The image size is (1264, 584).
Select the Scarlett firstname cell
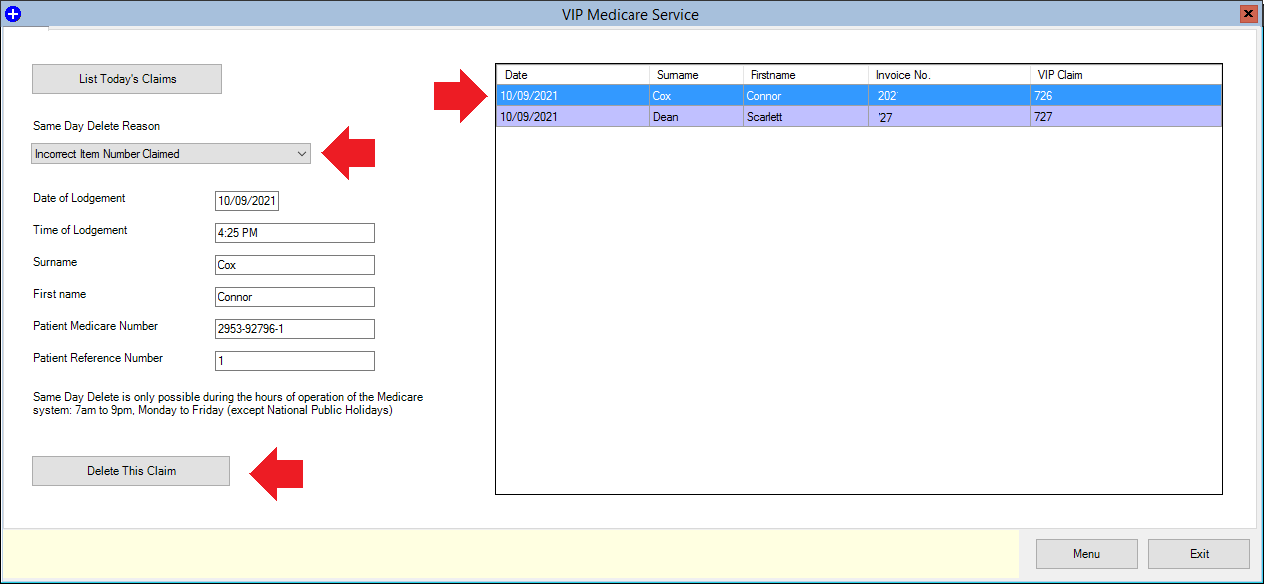pyautogui.click(x=806, y=117)
